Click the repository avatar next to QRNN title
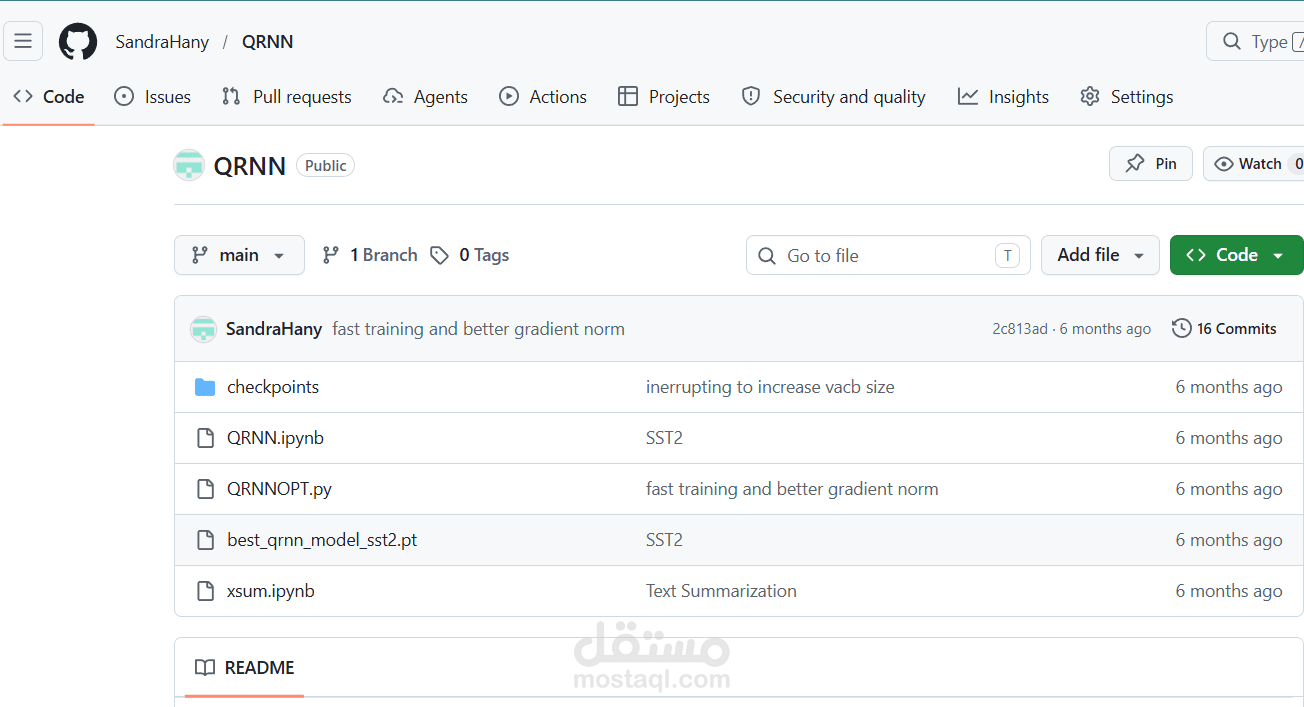 coord(189,165)
